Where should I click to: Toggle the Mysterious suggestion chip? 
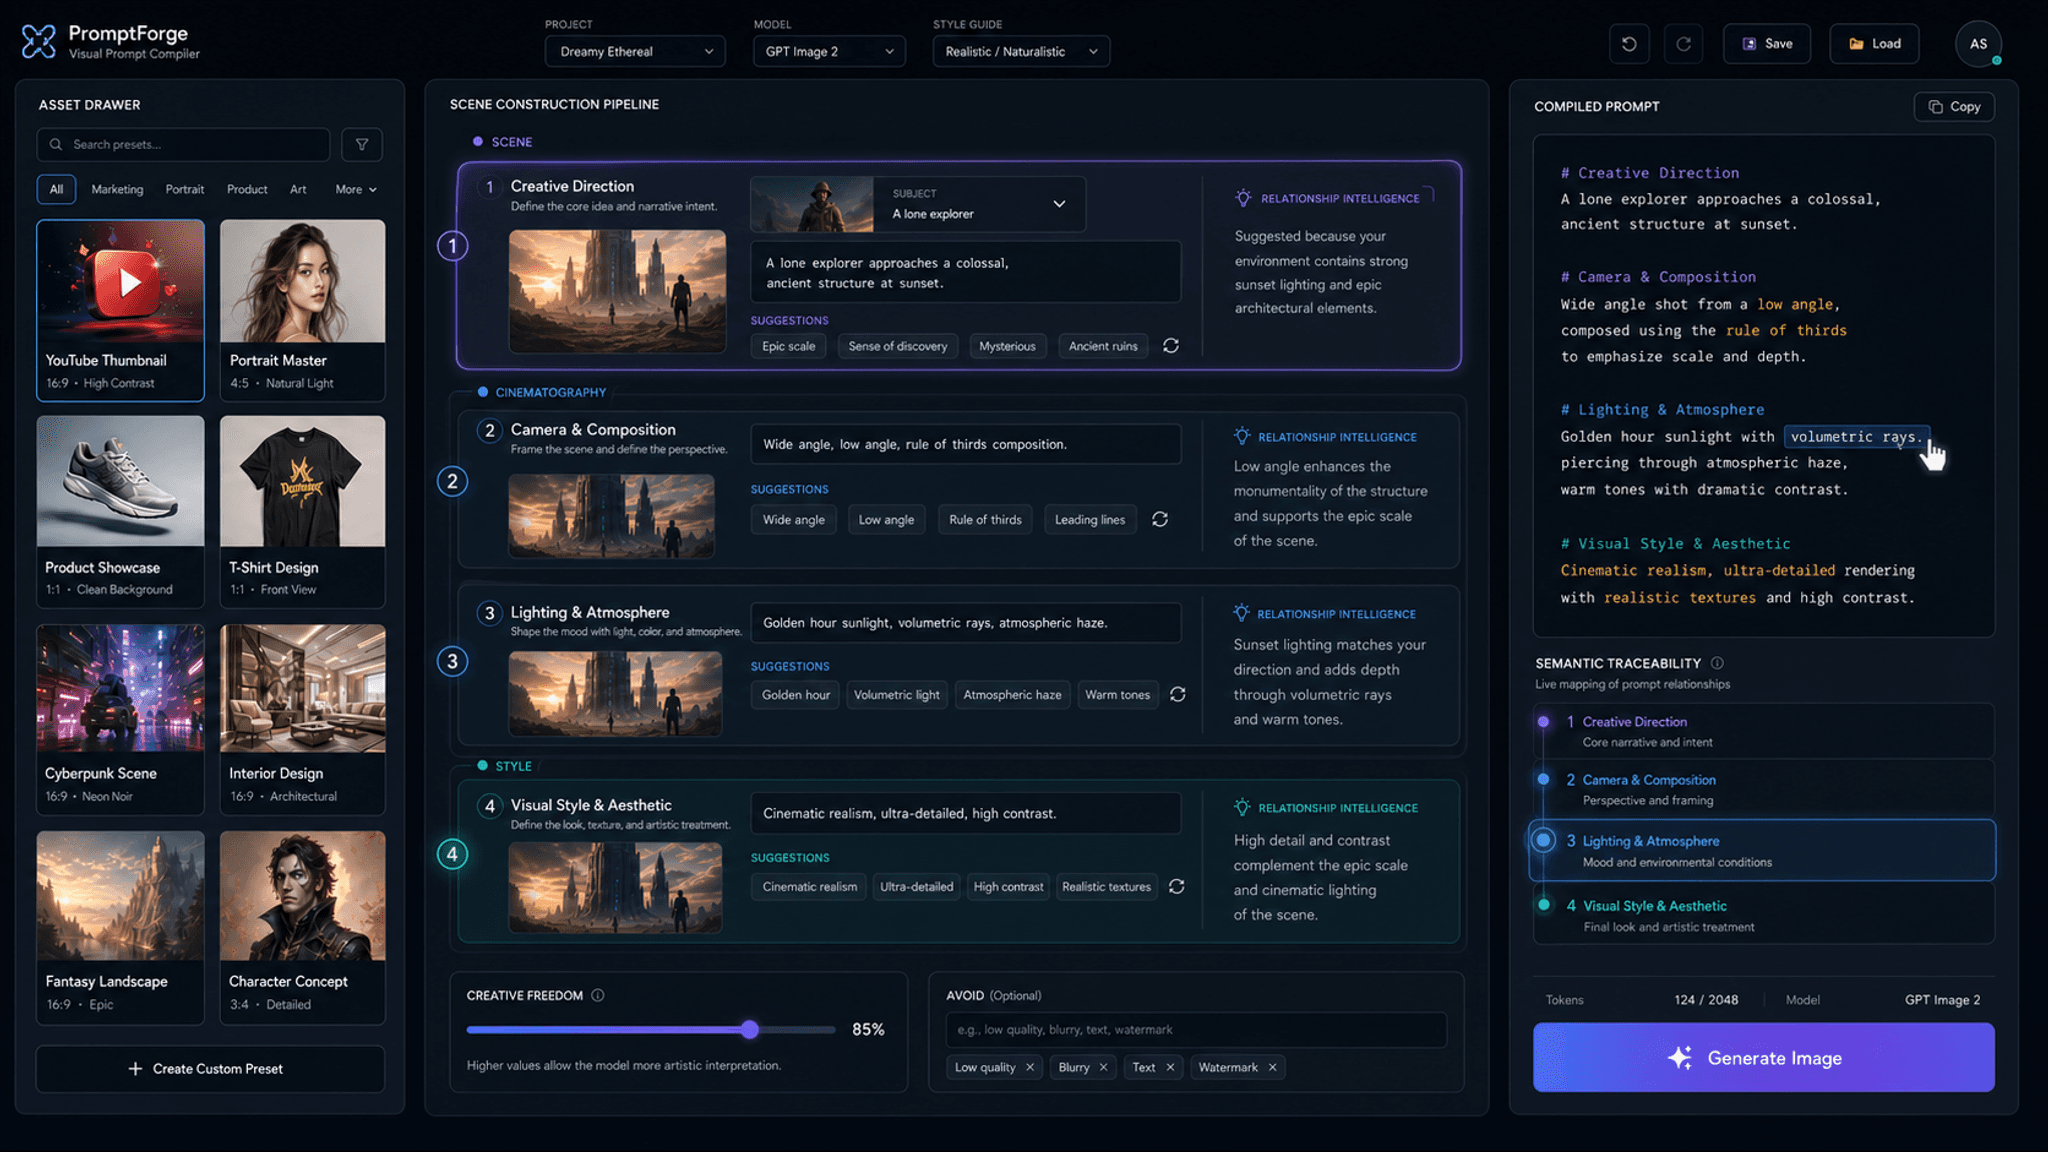(1007, 346)
